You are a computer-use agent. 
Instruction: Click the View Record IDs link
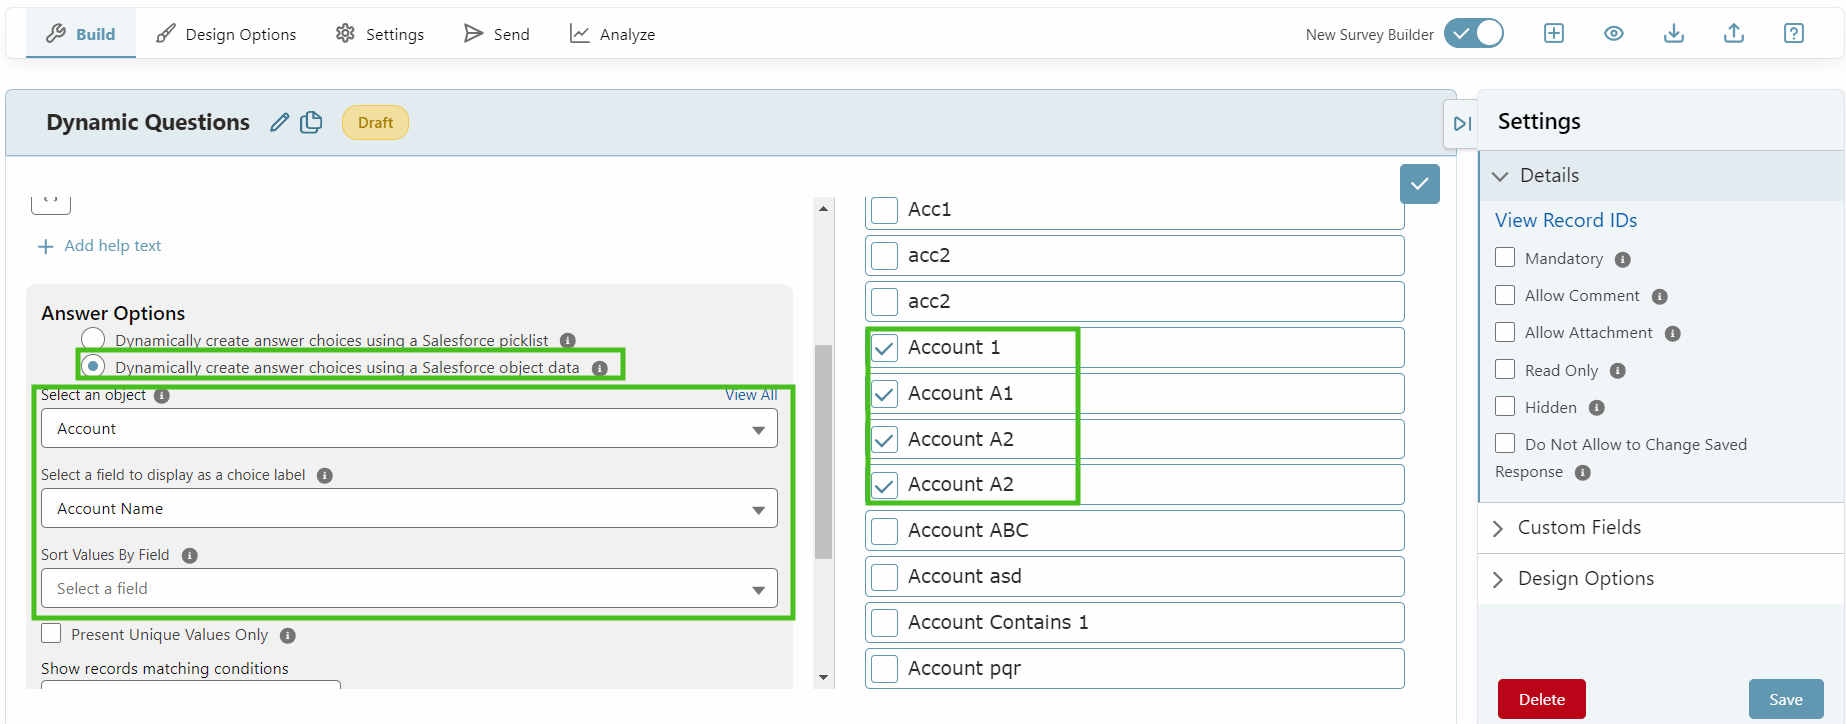click(x=1565, y=220)
